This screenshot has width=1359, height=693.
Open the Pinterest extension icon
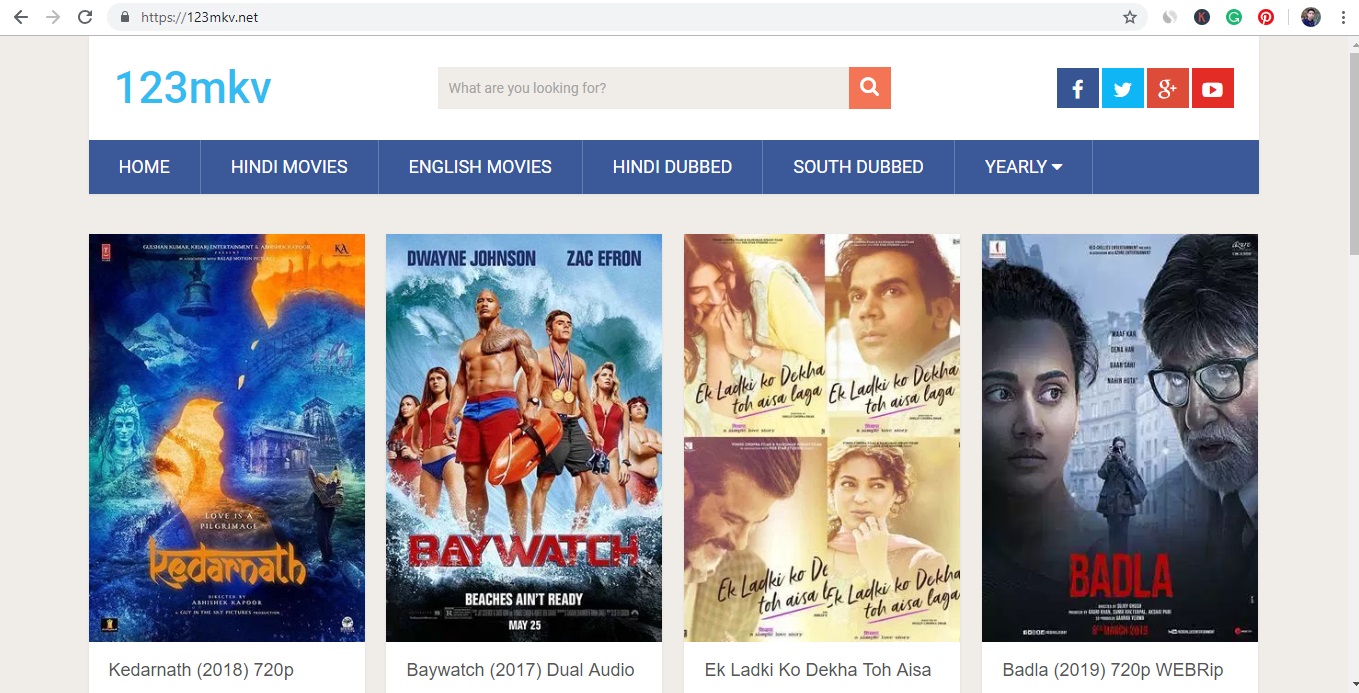coord(1266,17)
